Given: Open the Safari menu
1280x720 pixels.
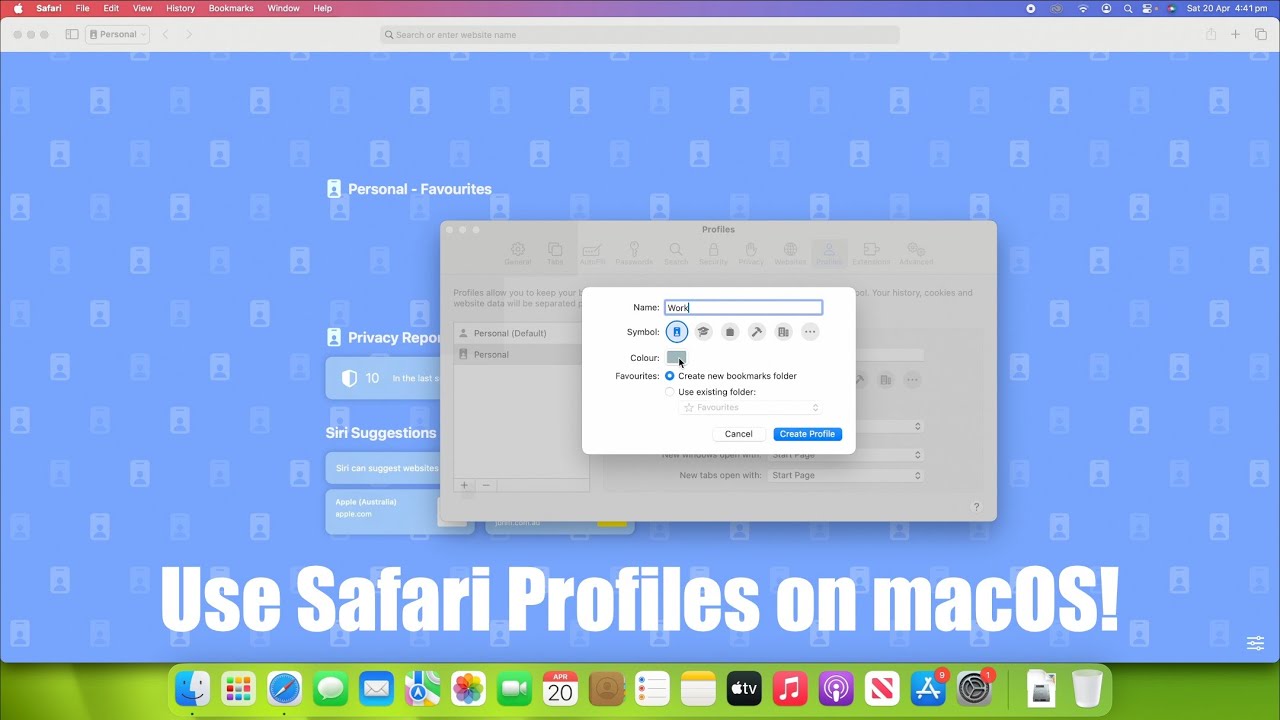Looking at the screenshot, I should tap(49, 8).
